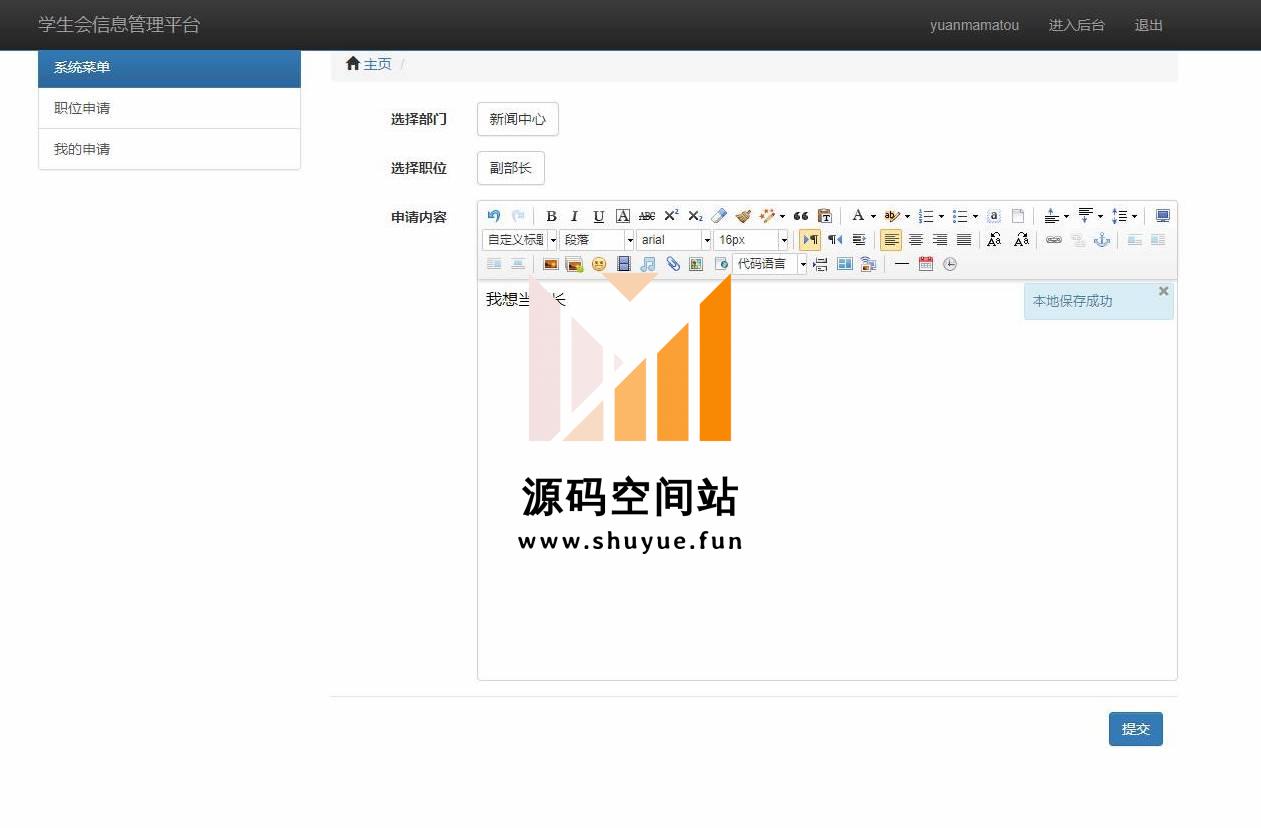Image resolution: width=1261 pixels, height=828 pixels.
Task: Insert a hyperlink
Action: 1054,240
